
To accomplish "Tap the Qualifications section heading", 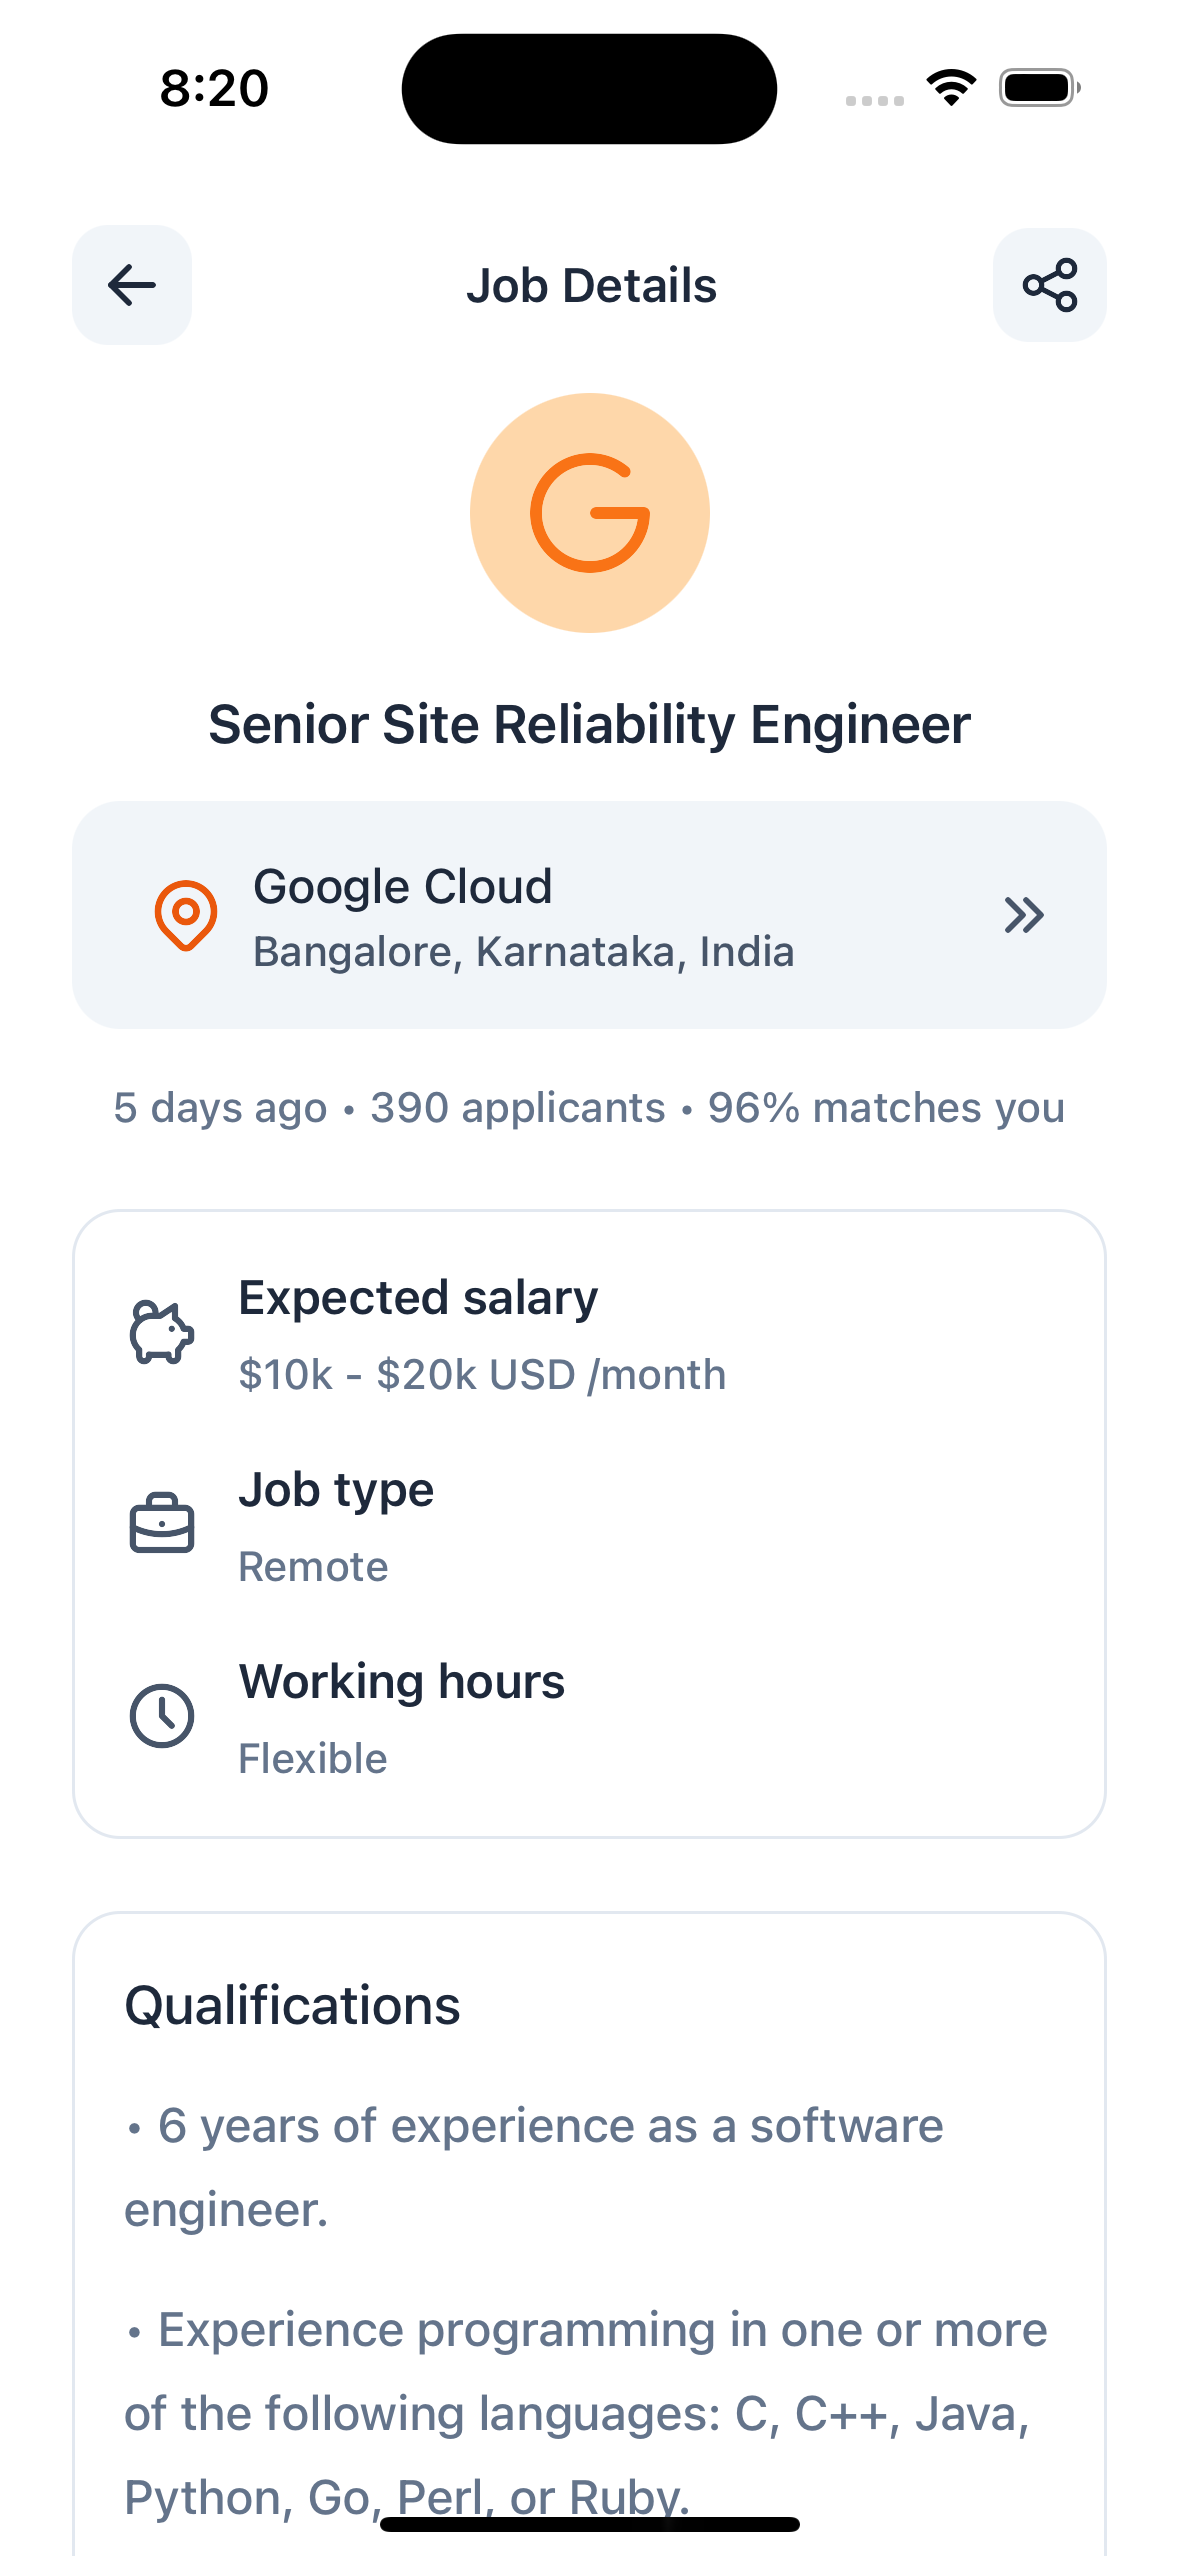I will (x=292, y=2006).
